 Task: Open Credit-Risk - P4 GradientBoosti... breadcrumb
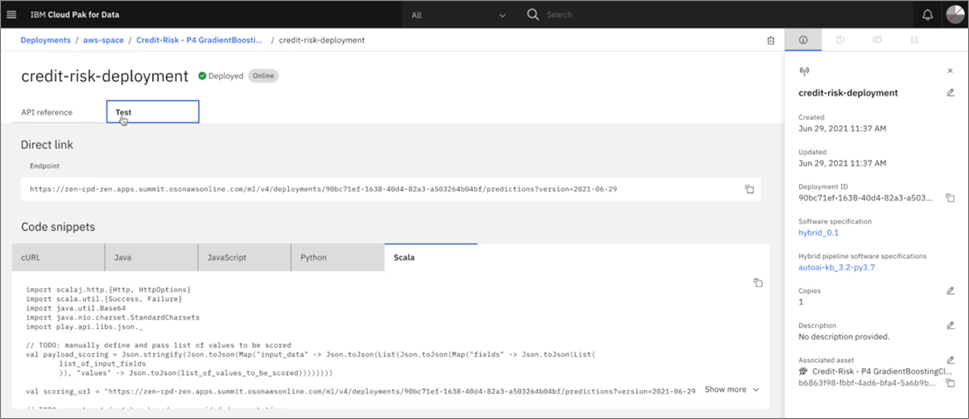click(200, 40)
